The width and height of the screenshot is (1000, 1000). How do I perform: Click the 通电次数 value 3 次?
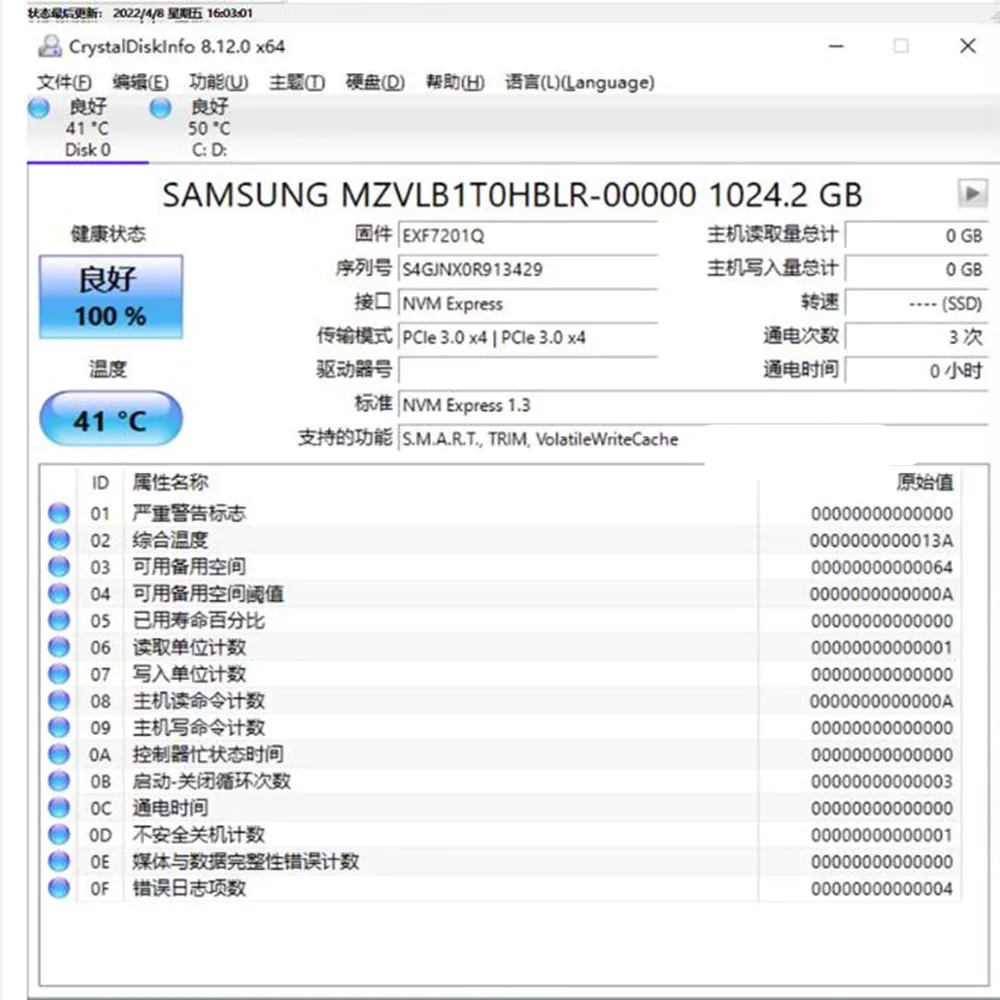coord(916,337)
